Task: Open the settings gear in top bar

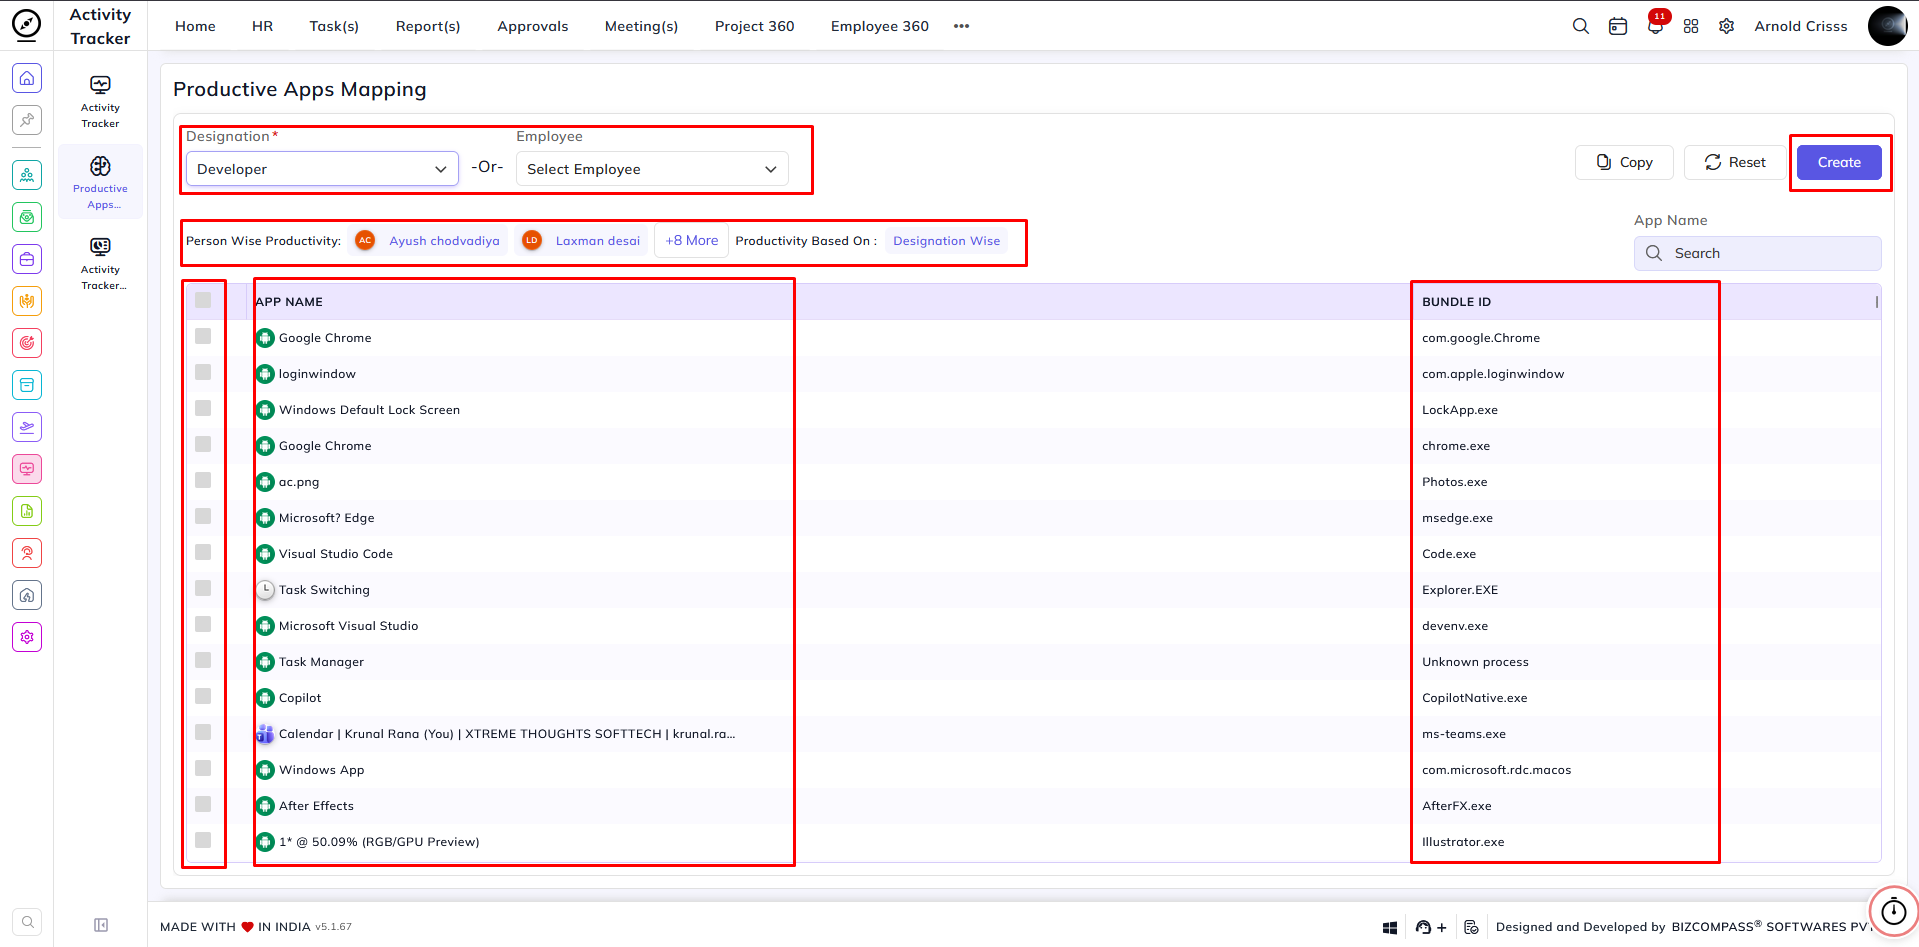Action: pyautogui.click(x=1727, y=26)
